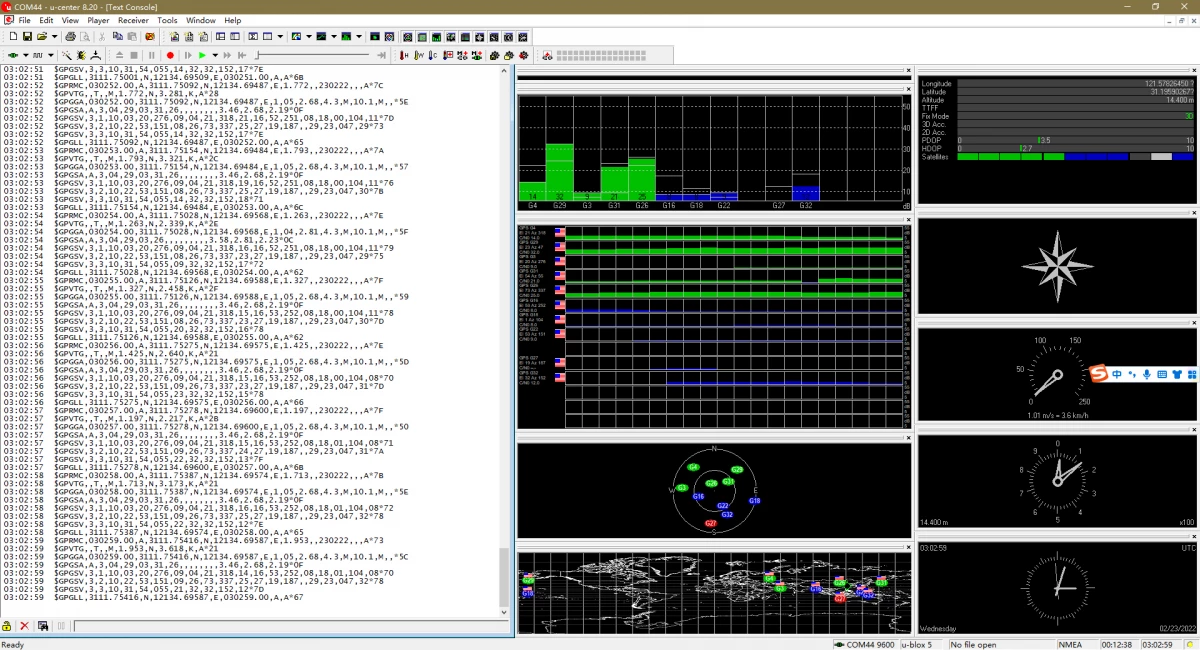This screenshot has width=1200, height=650.
Task: Toggle Sogou punctuation mode button
Action: coord(1132,374)
